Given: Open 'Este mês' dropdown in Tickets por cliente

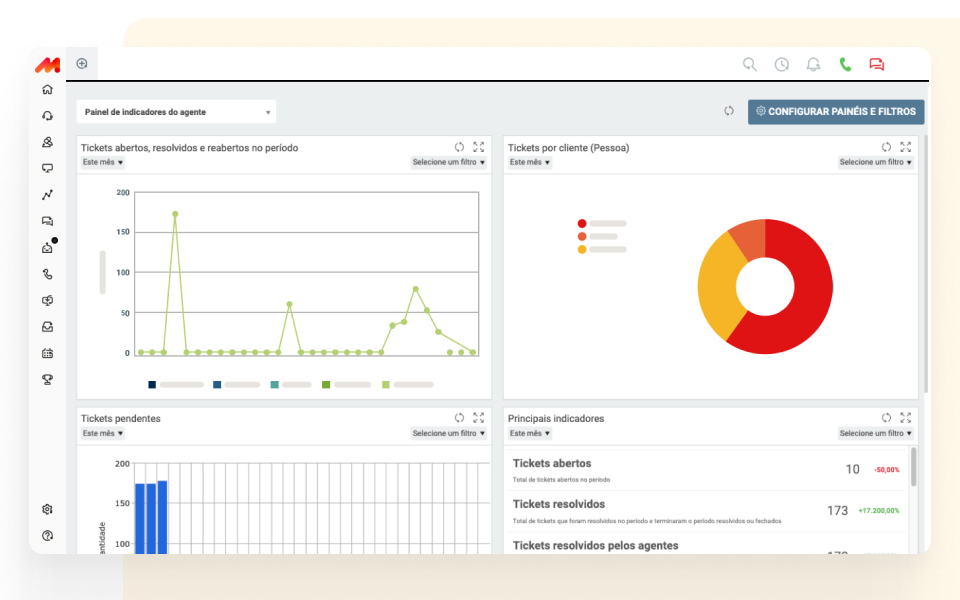Looking at the screenshot, I should 530,162.
